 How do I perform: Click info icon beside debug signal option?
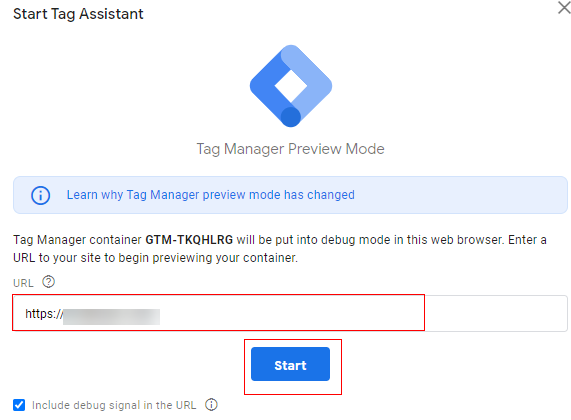pos(211,405)
